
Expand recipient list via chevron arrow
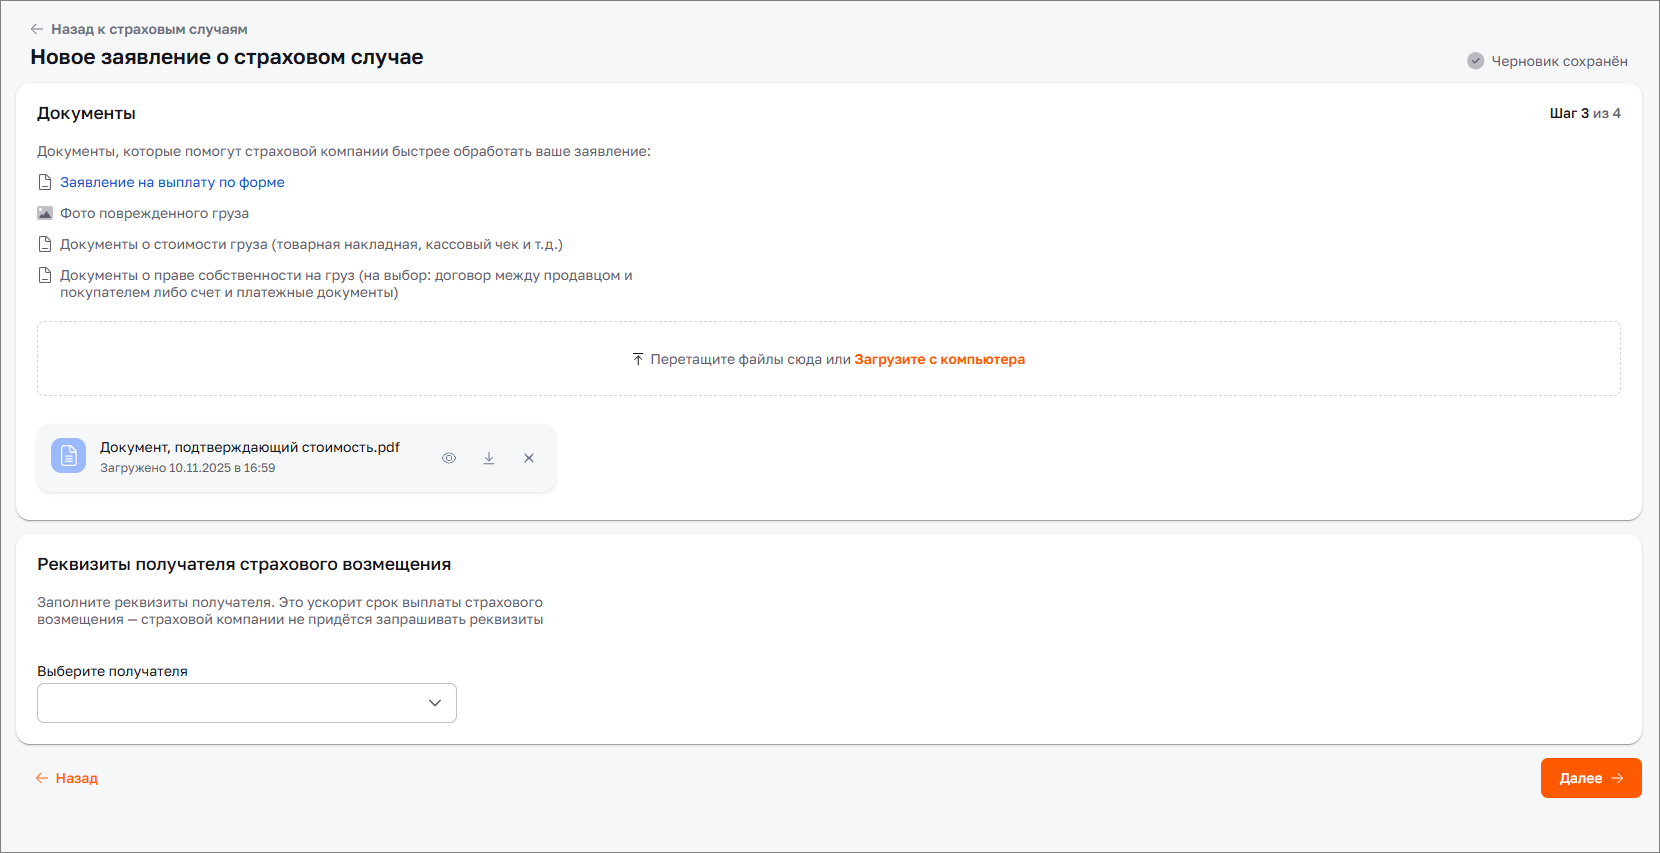[435, 703]
